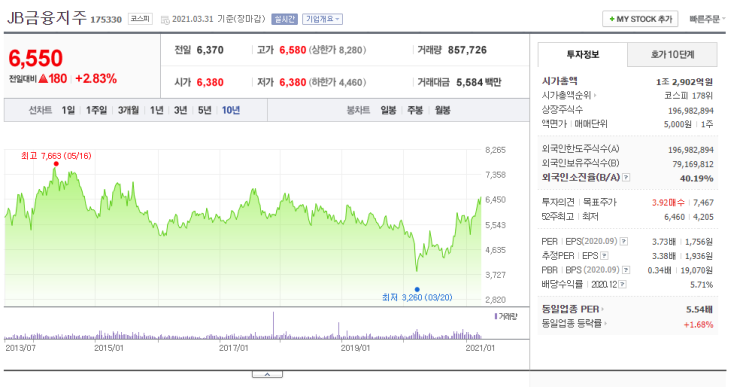Click the 코스피 market badge
The width and height of the screenshot is (743, 387).
click(140, 19)
